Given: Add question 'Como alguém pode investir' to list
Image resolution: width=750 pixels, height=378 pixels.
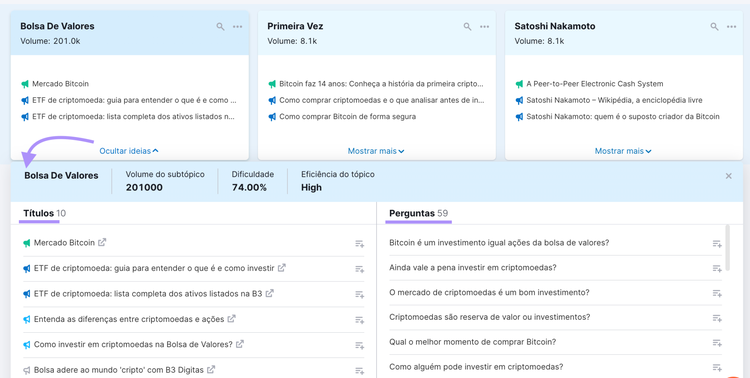Looking at the screenshot, I should click(717, 368).
